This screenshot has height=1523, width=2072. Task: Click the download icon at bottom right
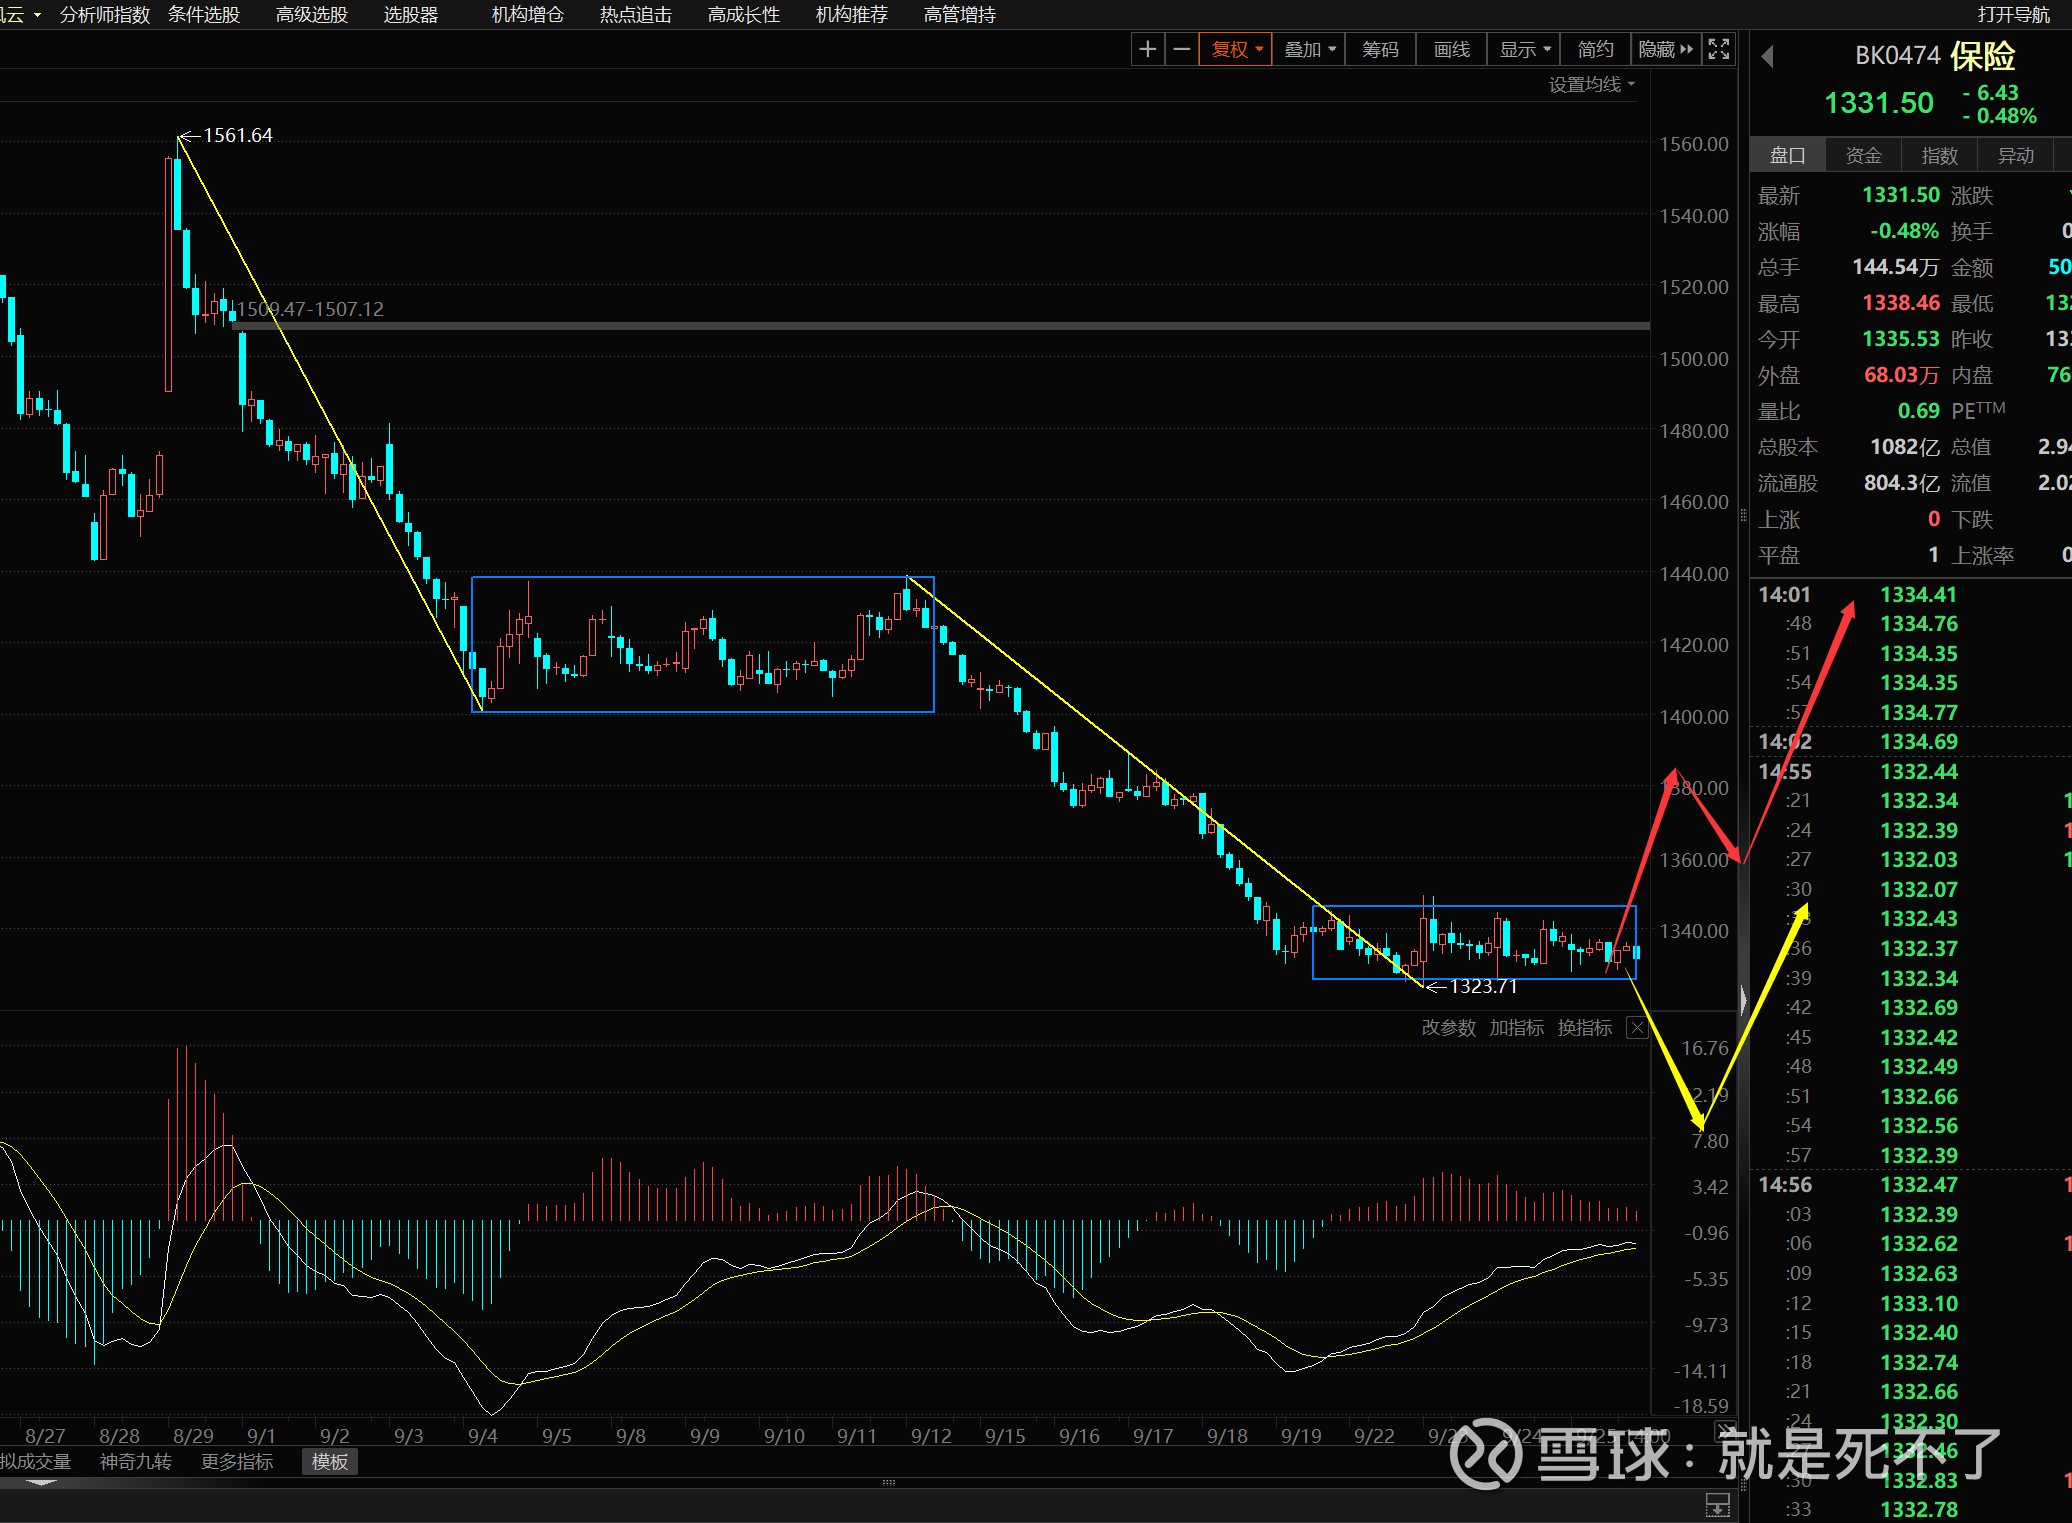pyautogui.click(x=1717, y=1504)
